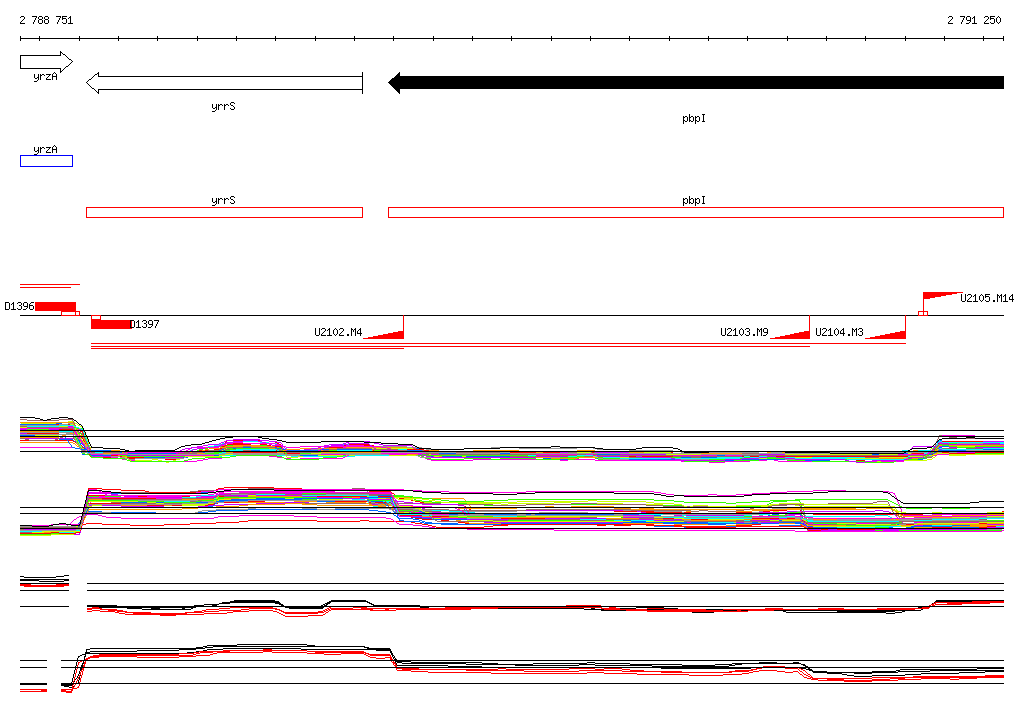This screenshot has height=714, width=1024.
Task: Select the white yrrS gene arrow
Action: [x=224, y=83]
